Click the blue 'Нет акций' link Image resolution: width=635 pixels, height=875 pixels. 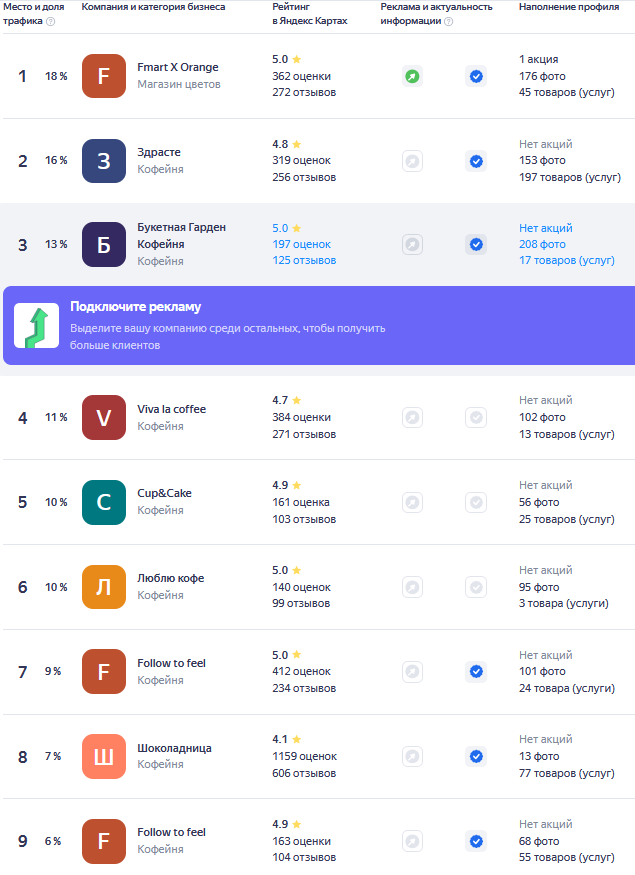[545, 228]
